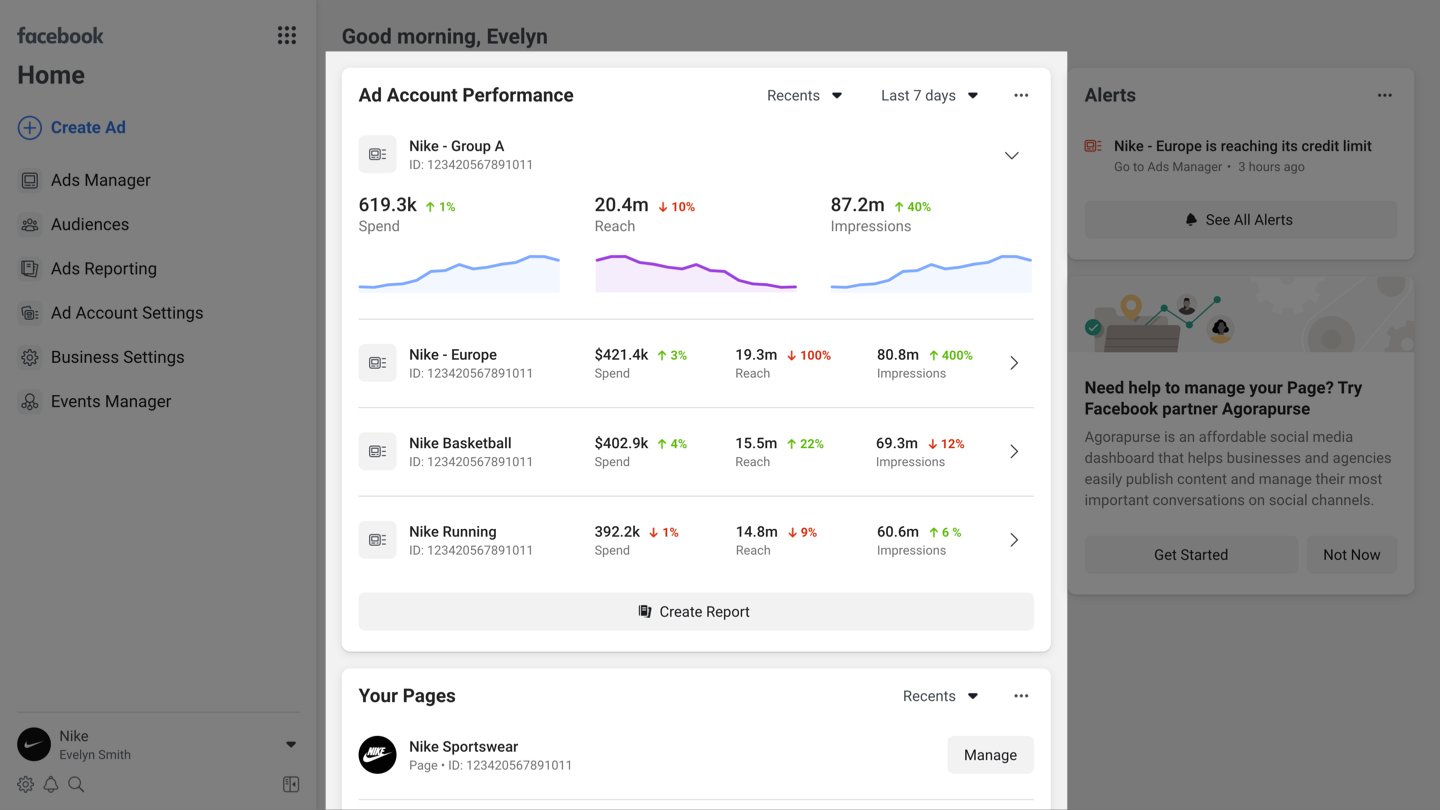This screenshot has width=1440, height=810.
Task: Click the Nike Sportswear page logo
Action: (x=377, y=755)
